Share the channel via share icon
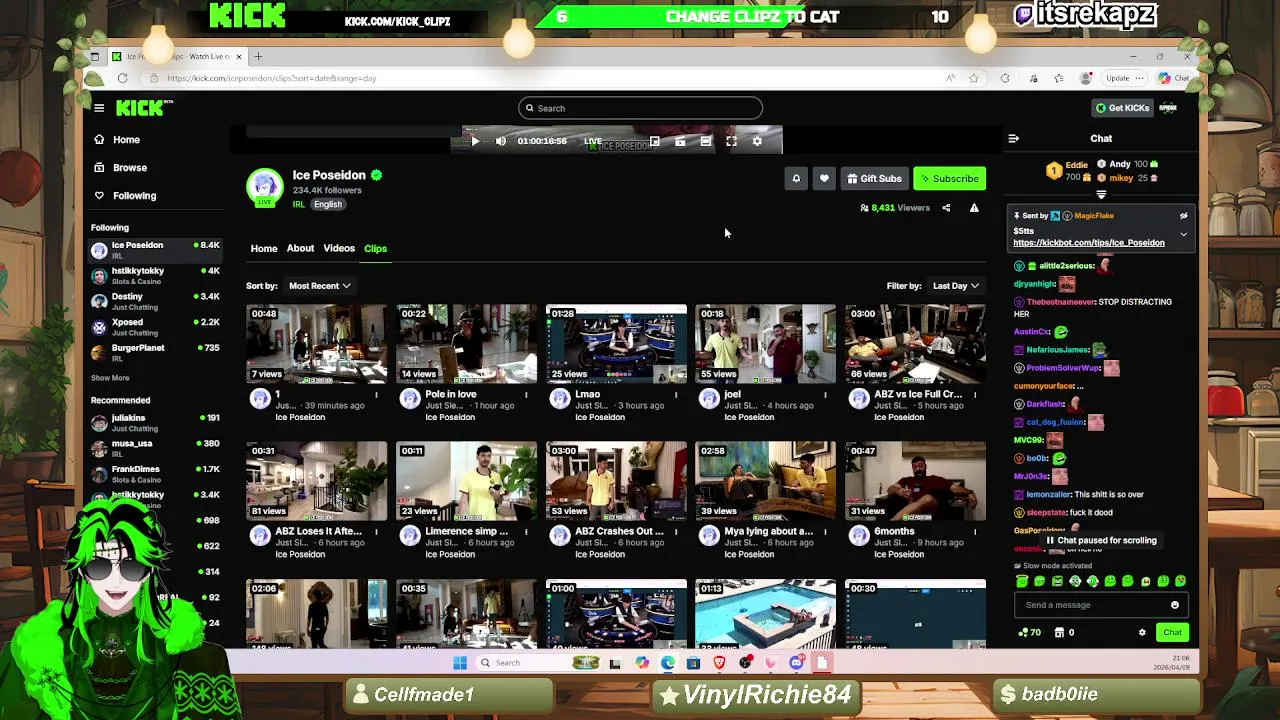Viewport: 1280px width, 720px height. (946, 208)
